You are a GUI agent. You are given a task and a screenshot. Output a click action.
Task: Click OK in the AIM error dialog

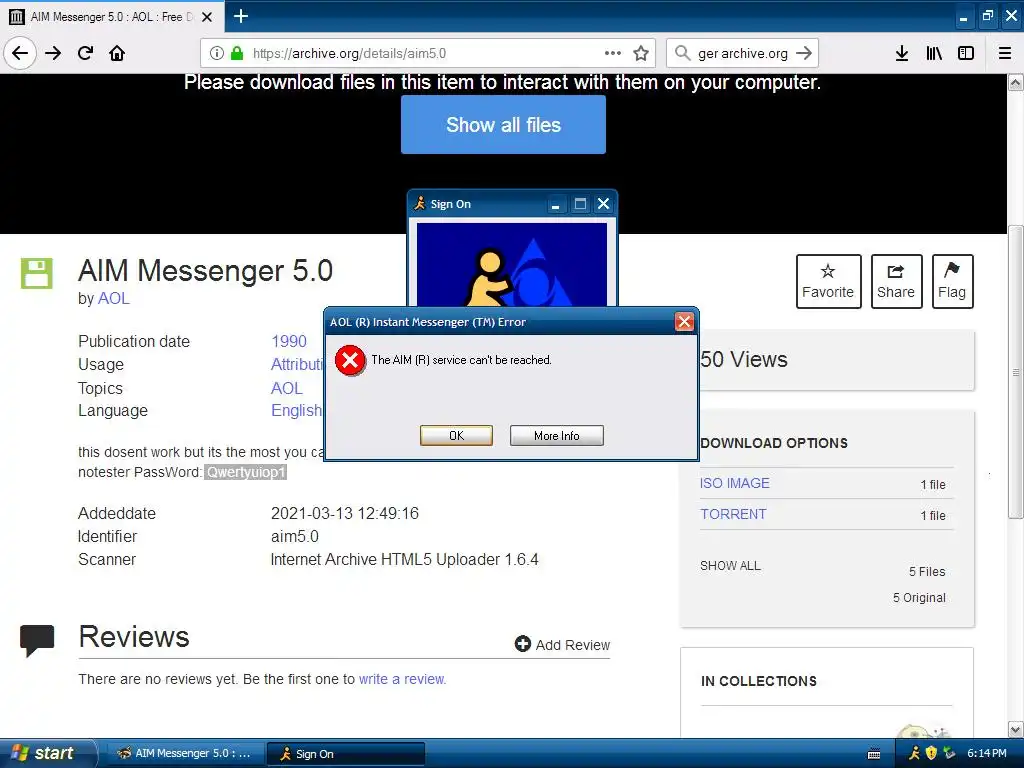pos(456,436)
